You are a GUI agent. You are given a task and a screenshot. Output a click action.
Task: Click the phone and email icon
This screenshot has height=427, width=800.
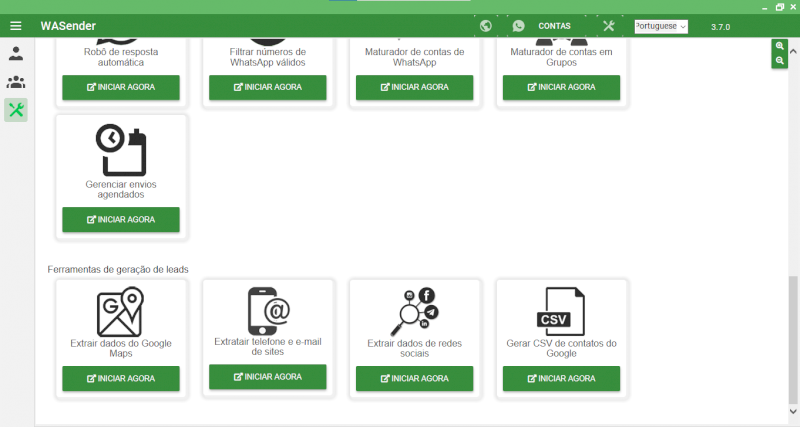268,311
